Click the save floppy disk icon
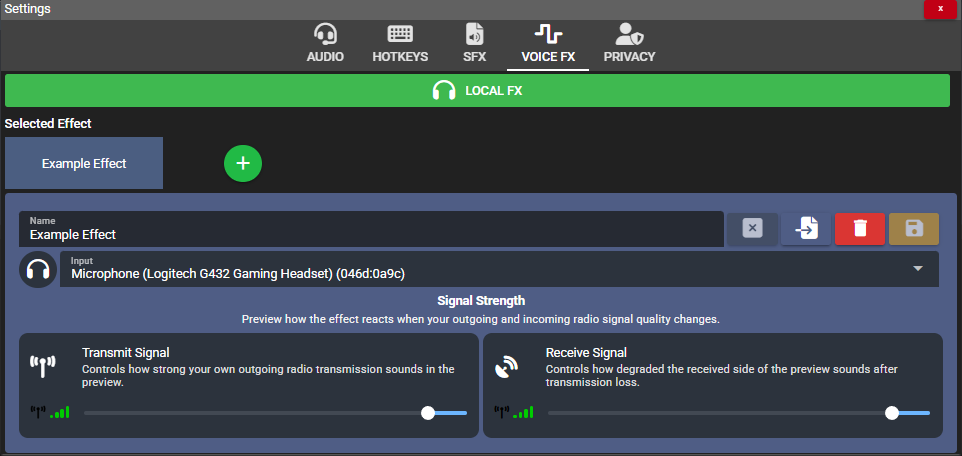 913,229
